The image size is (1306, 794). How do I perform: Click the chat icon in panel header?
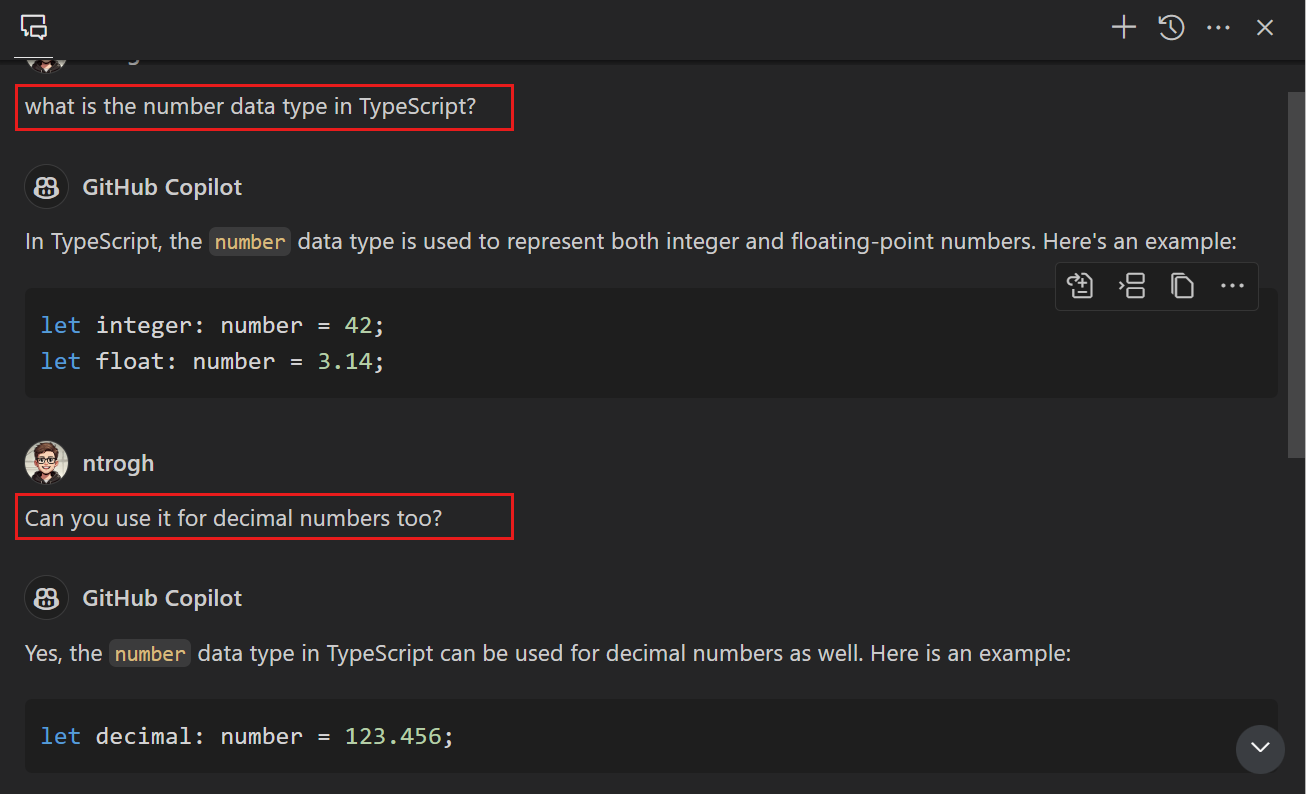tap(34, 28)
